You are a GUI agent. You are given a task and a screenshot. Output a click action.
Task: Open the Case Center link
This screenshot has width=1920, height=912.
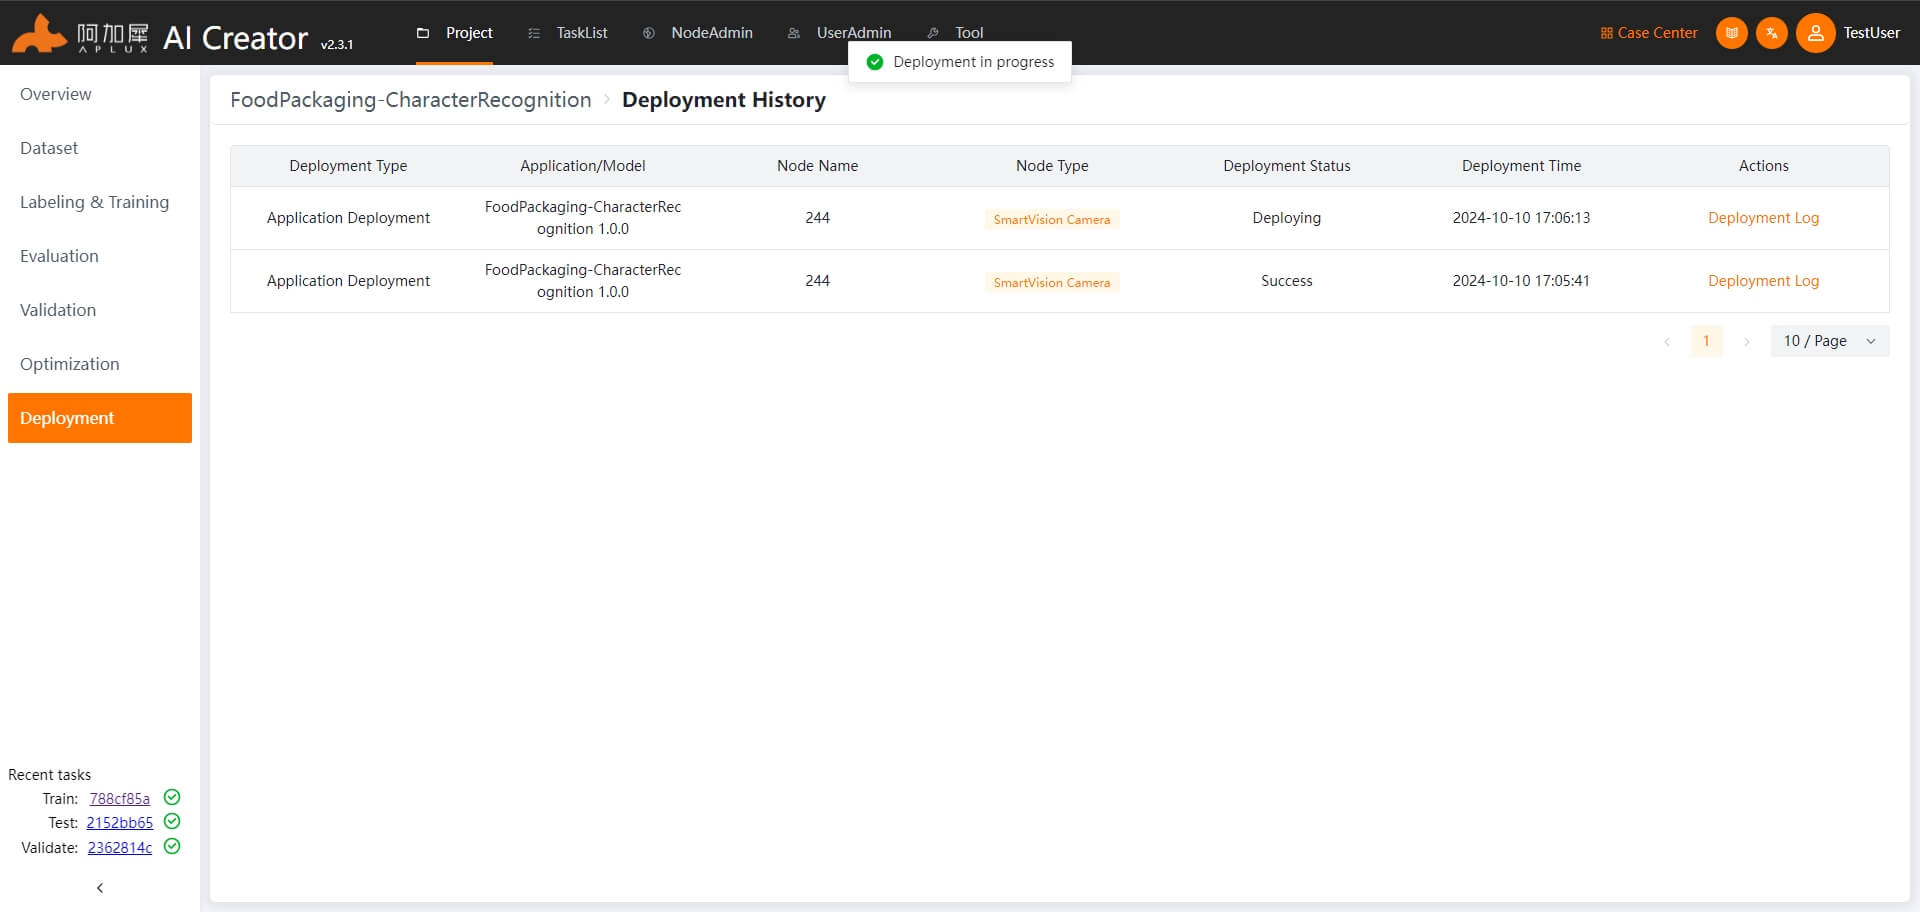tap(1649, 33)
